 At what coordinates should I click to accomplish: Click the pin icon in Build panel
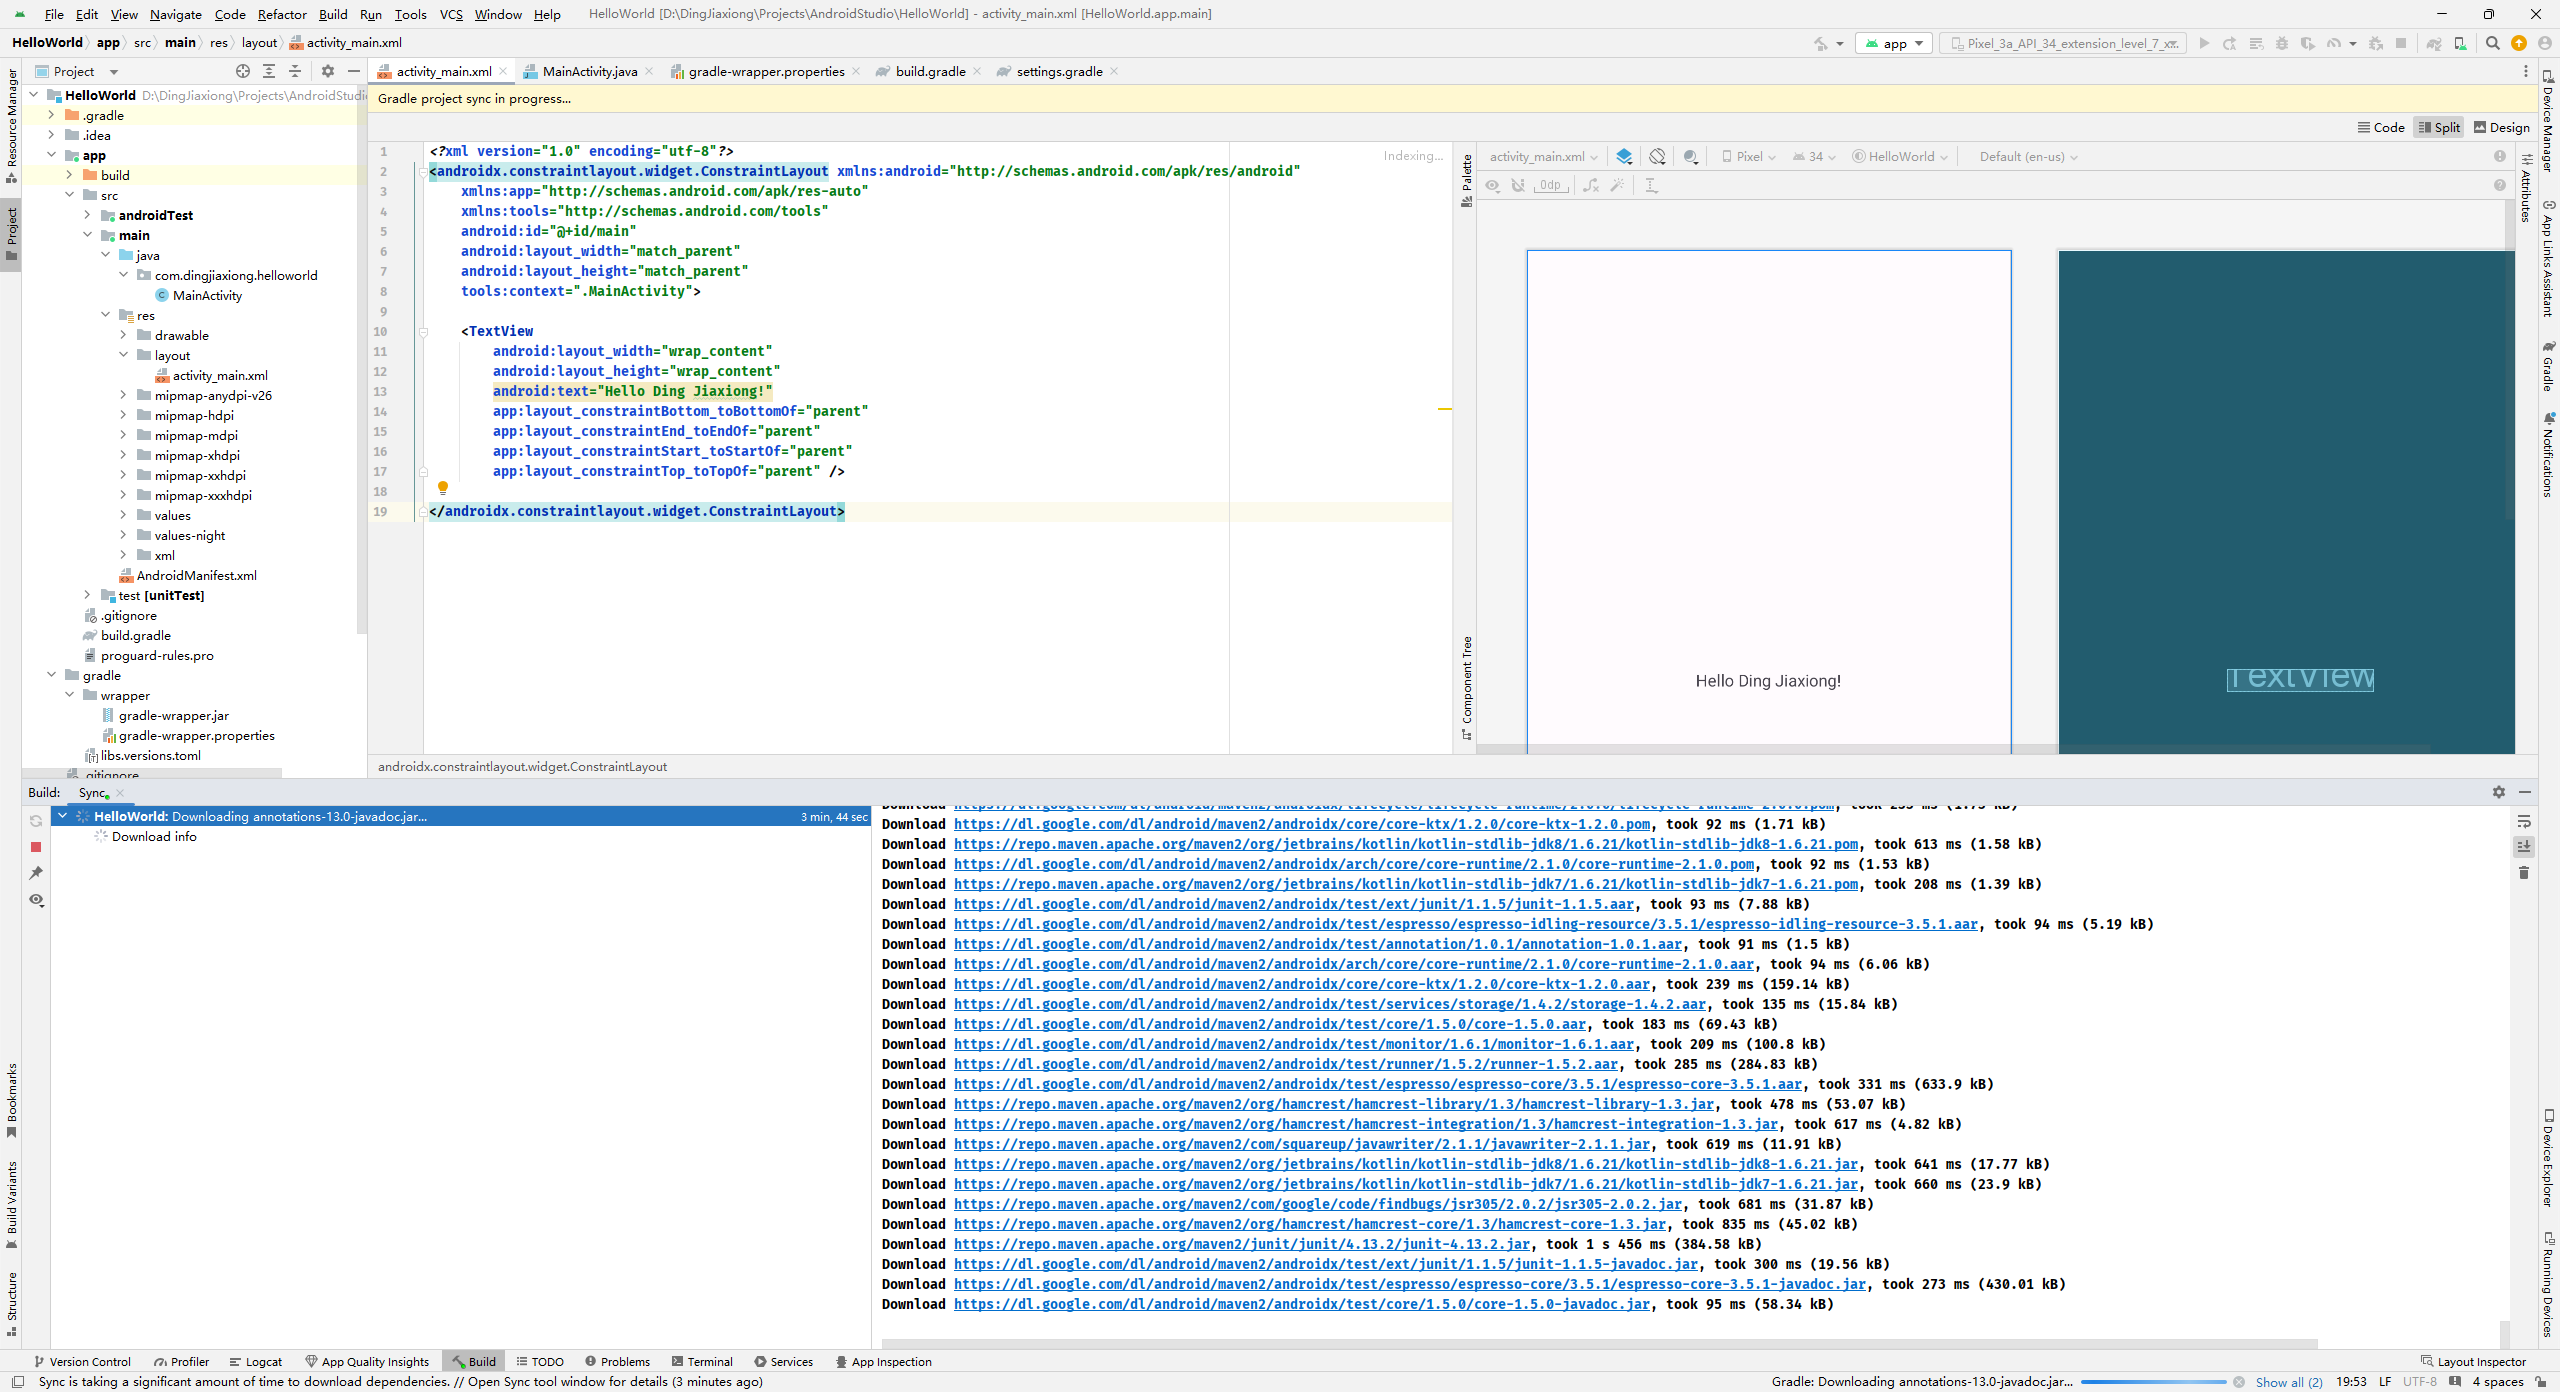tap(36, 873)
